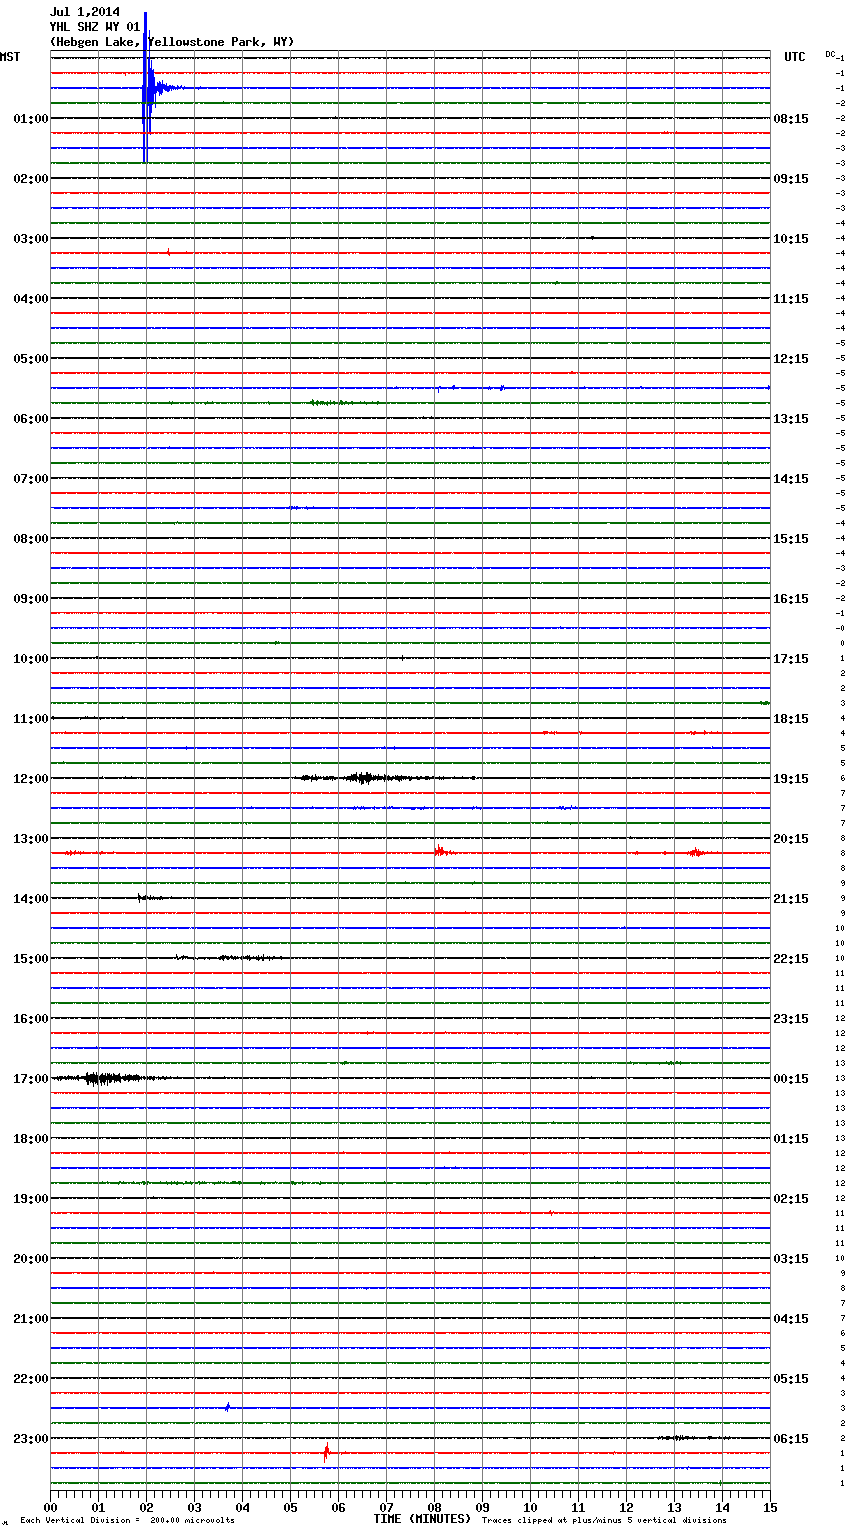The height and width of the screenshot is (1534, 850).
Task: Click the black wavering signal on the 15:00 trace
Action: point(232,958)
